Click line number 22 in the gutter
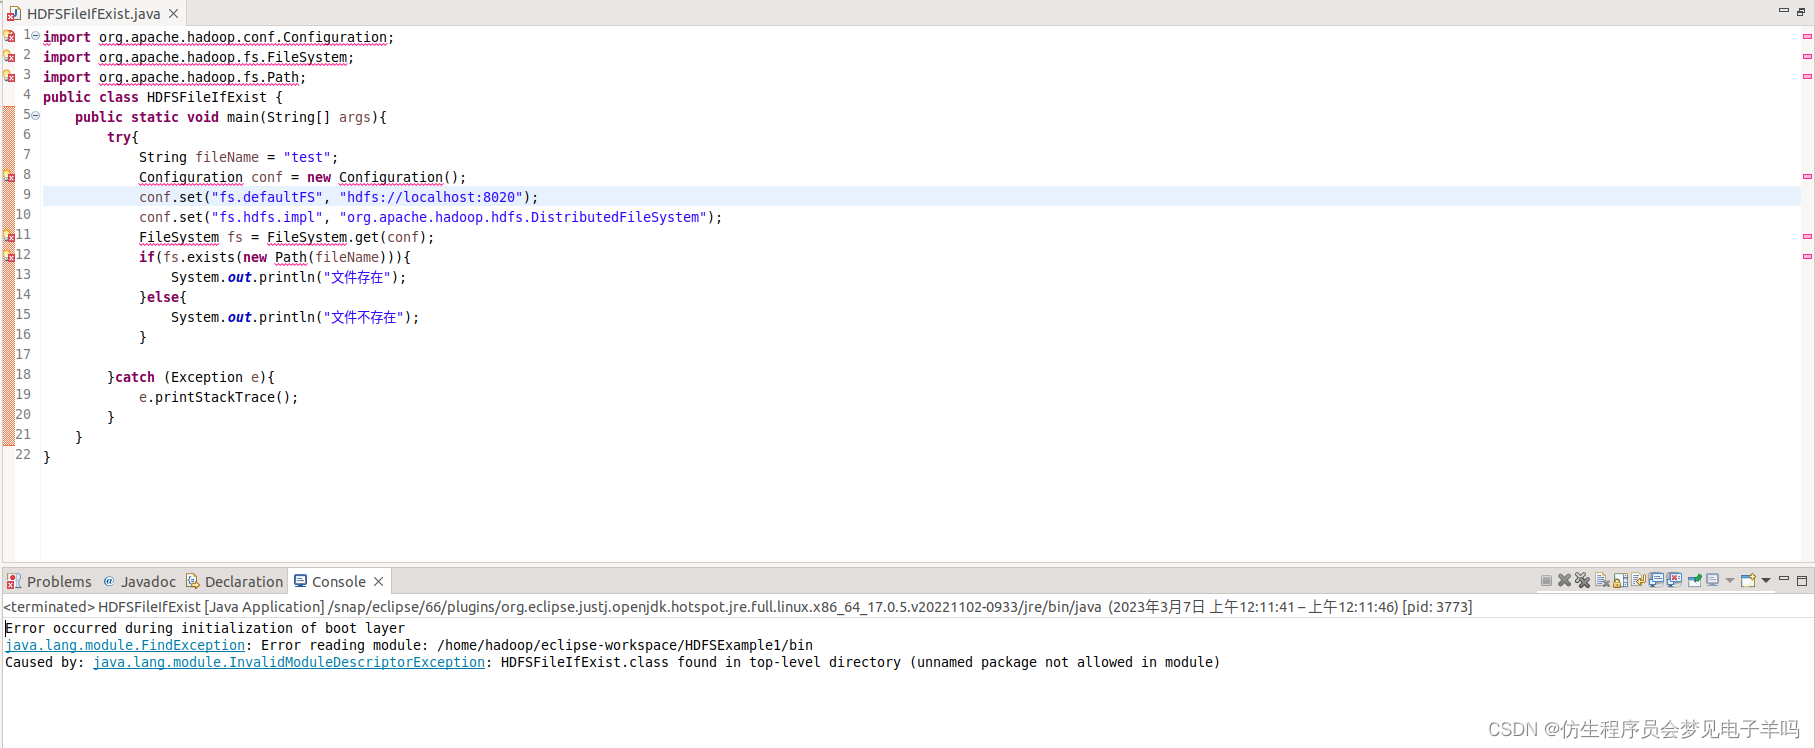This screenshot has height=748, width=1815. (23, 455)
